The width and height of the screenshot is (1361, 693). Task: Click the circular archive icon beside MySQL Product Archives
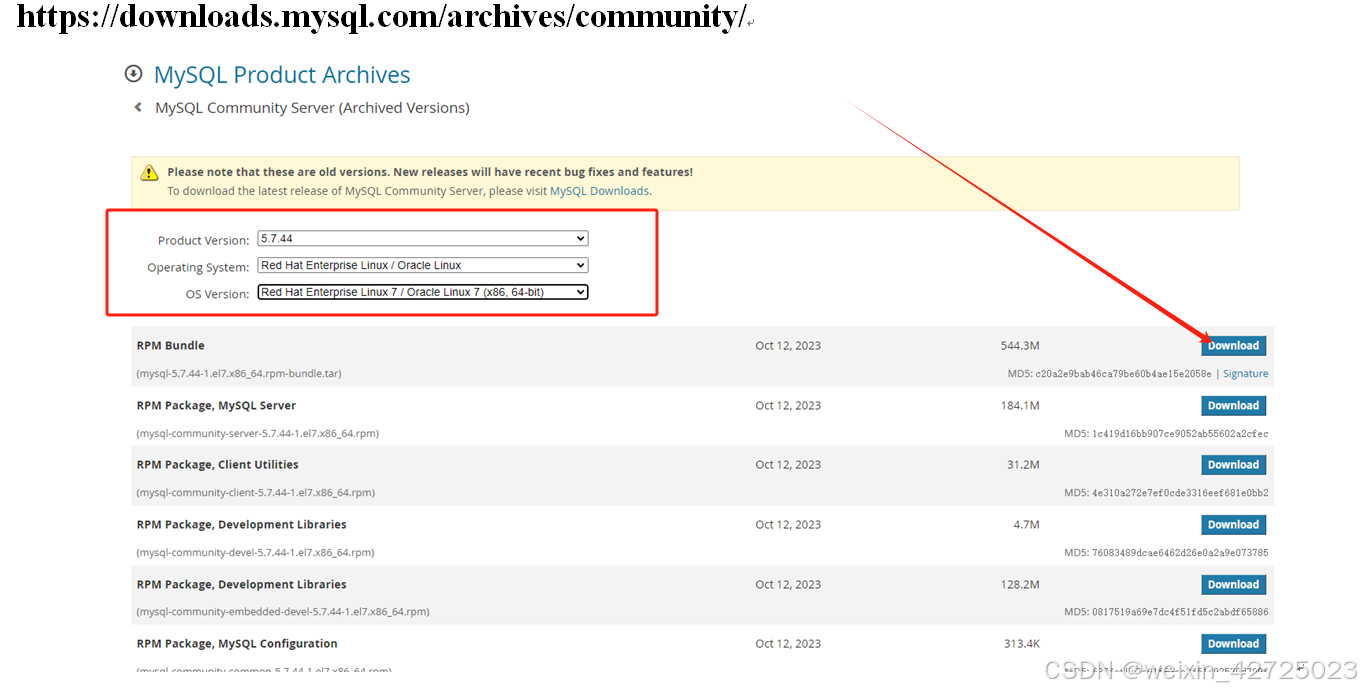[133, 73]
